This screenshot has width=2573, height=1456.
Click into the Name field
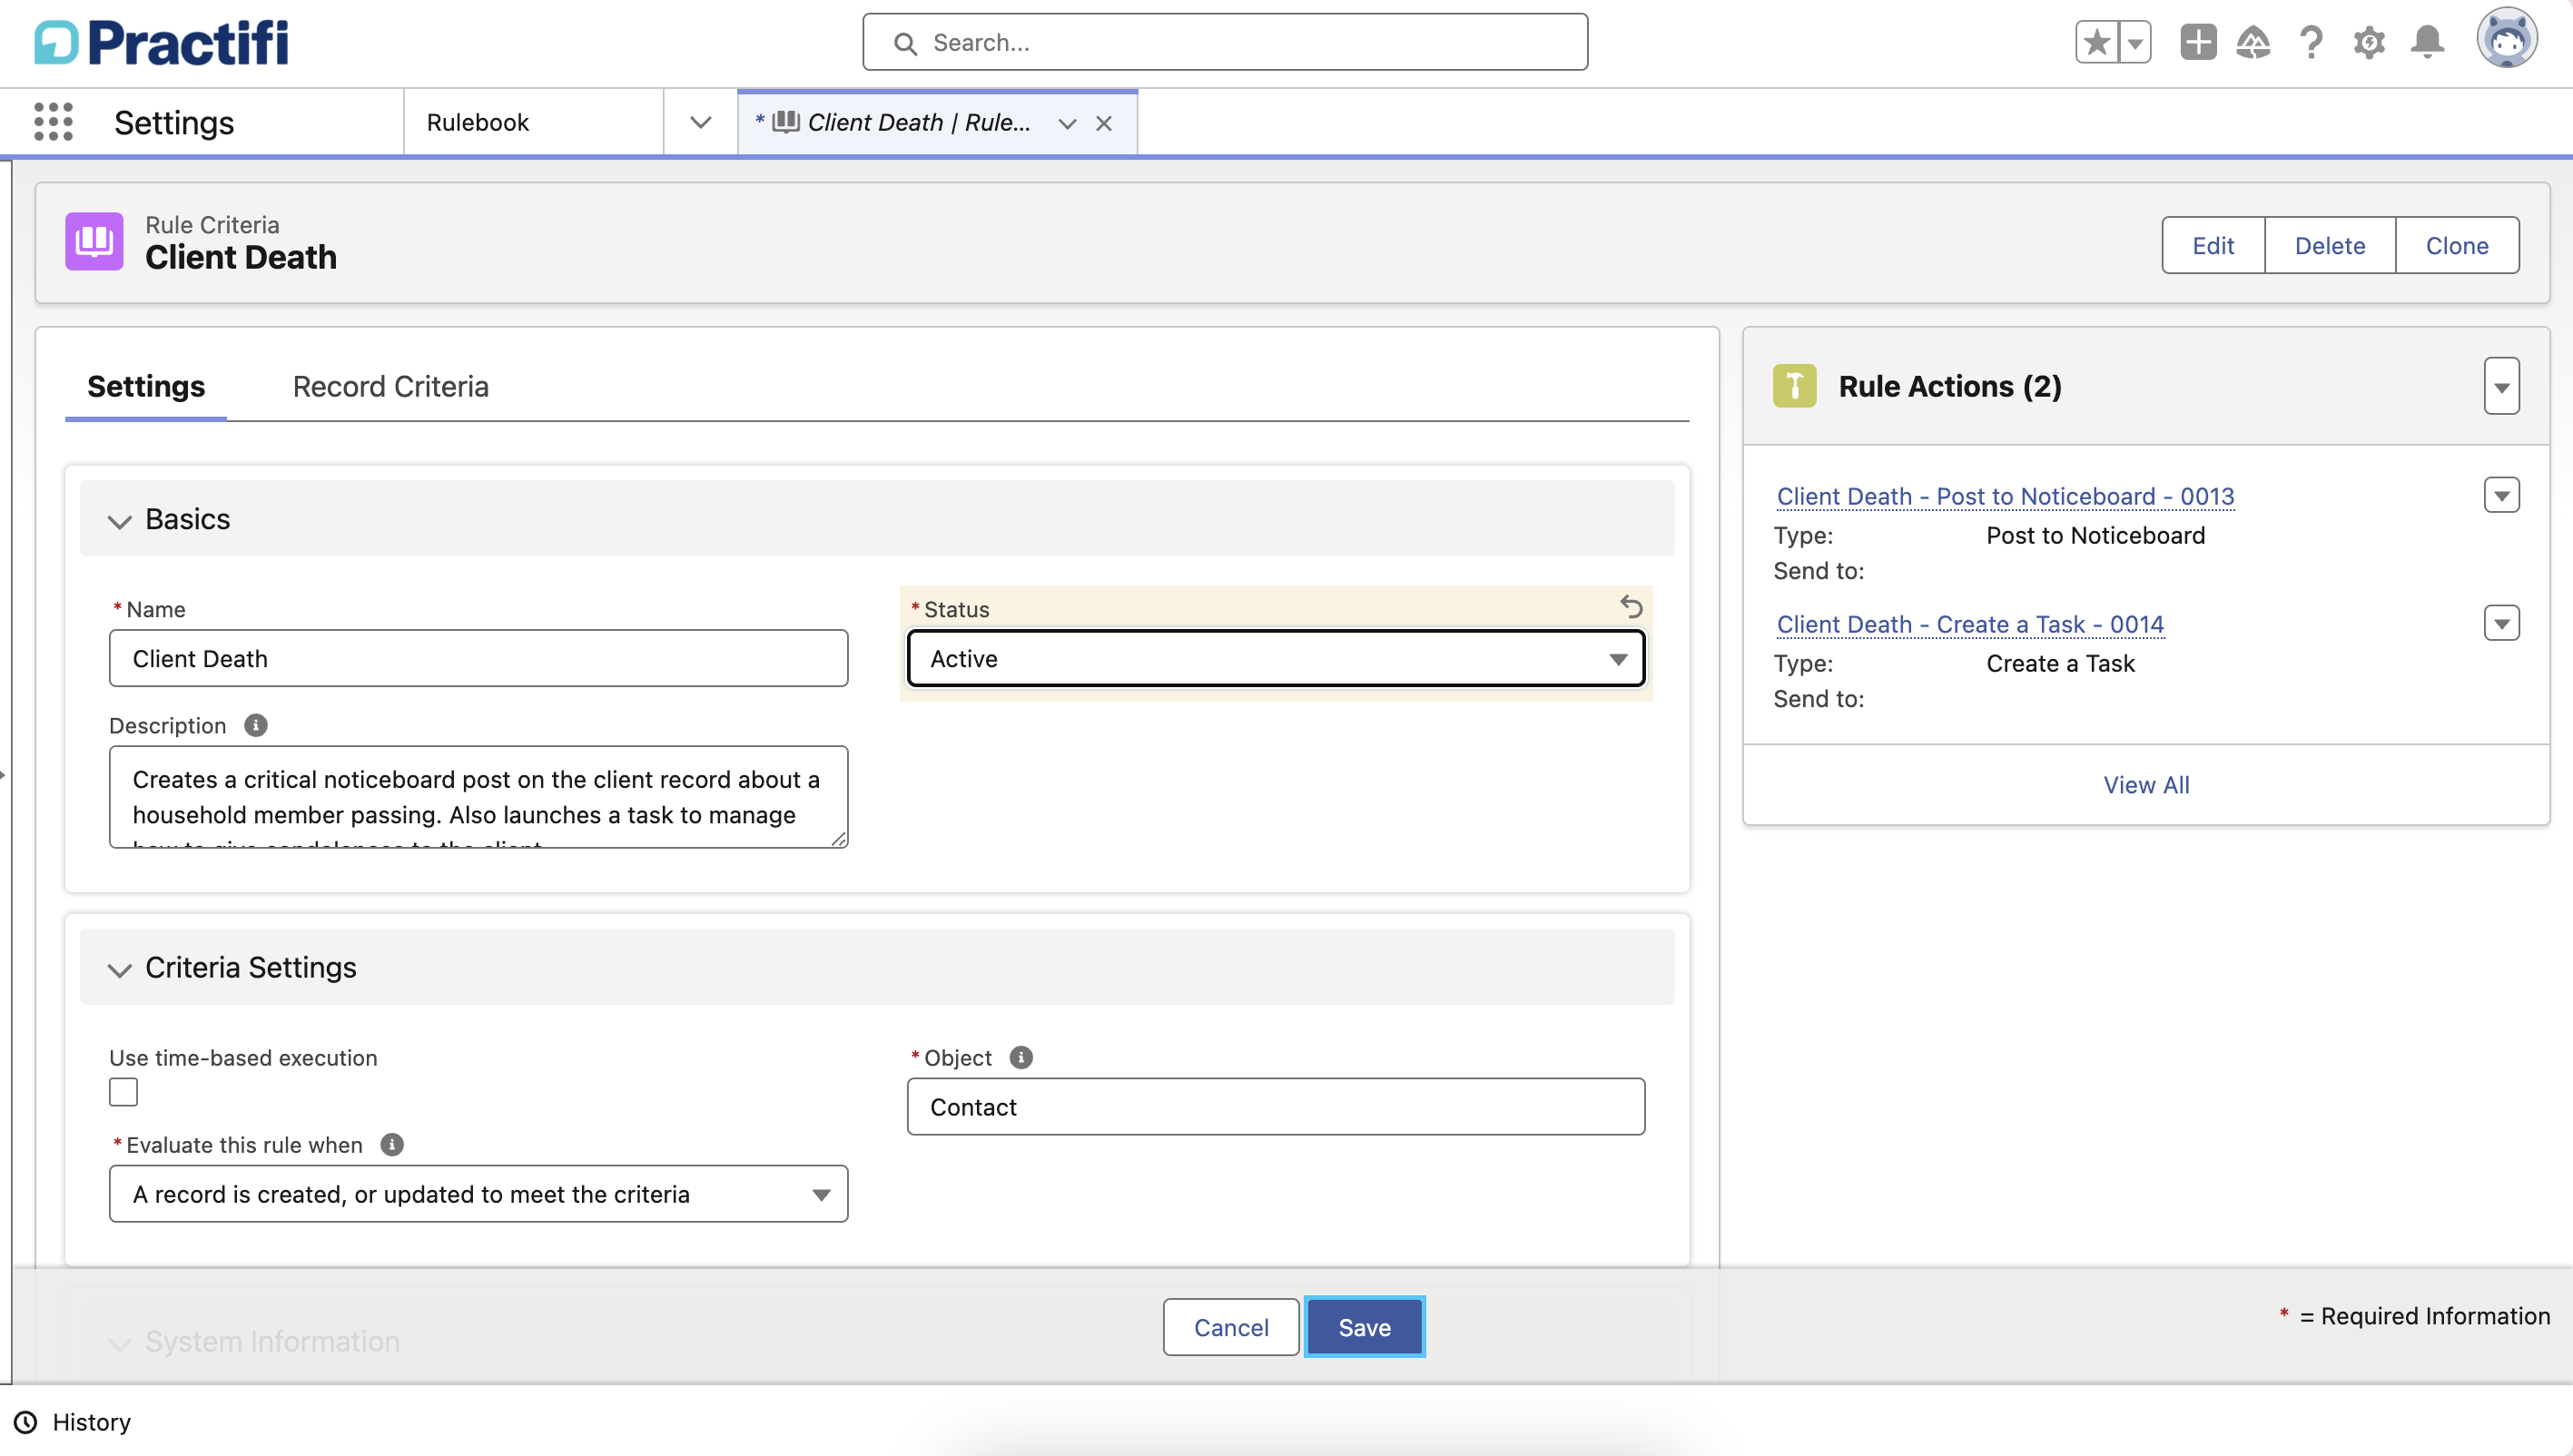(x=478, y=658)
